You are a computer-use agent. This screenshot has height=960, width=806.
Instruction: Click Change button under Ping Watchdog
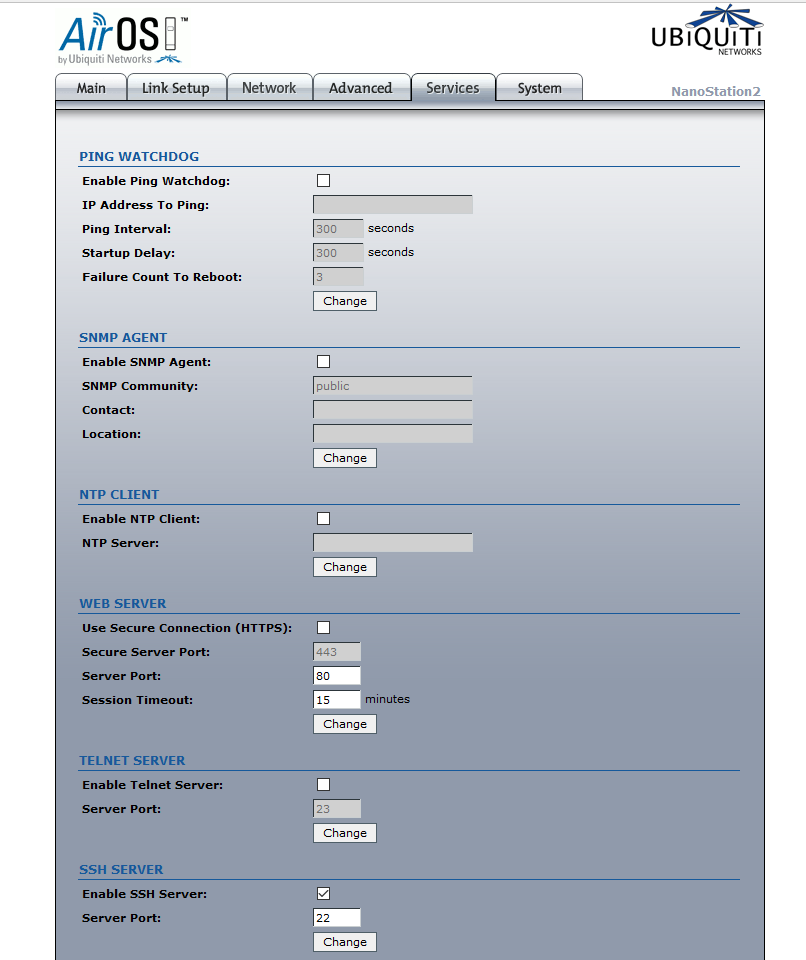pos(345,301)
